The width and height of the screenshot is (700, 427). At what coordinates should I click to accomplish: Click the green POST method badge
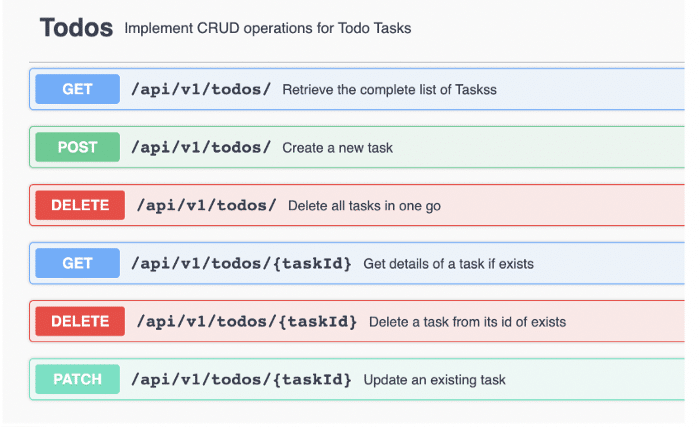pos(78,147)
